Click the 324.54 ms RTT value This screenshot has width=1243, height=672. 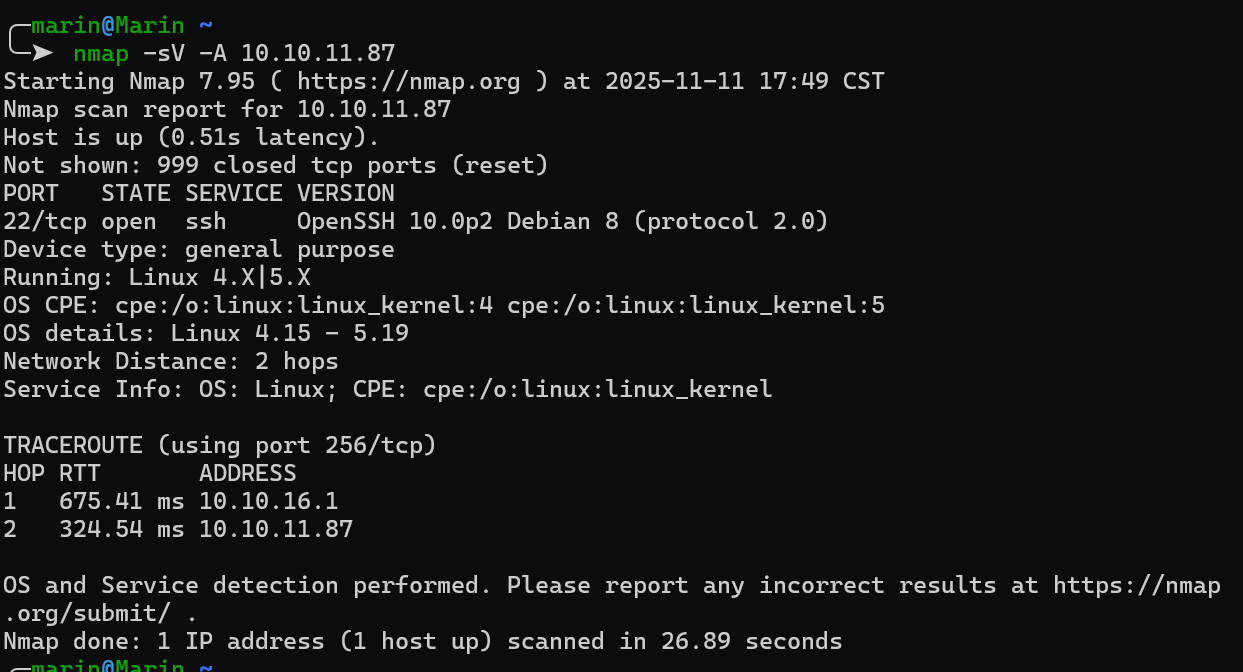coord(121,529)
